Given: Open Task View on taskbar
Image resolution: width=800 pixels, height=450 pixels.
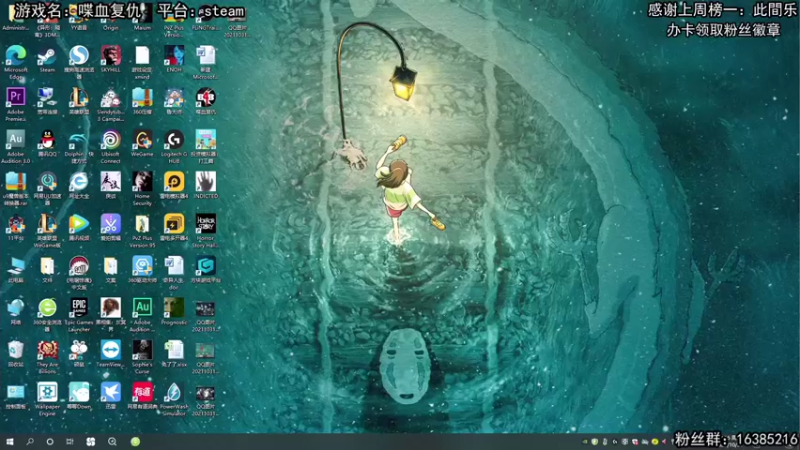Looking at the screenshot, I should pyautogui.click(x=70, y=442).
